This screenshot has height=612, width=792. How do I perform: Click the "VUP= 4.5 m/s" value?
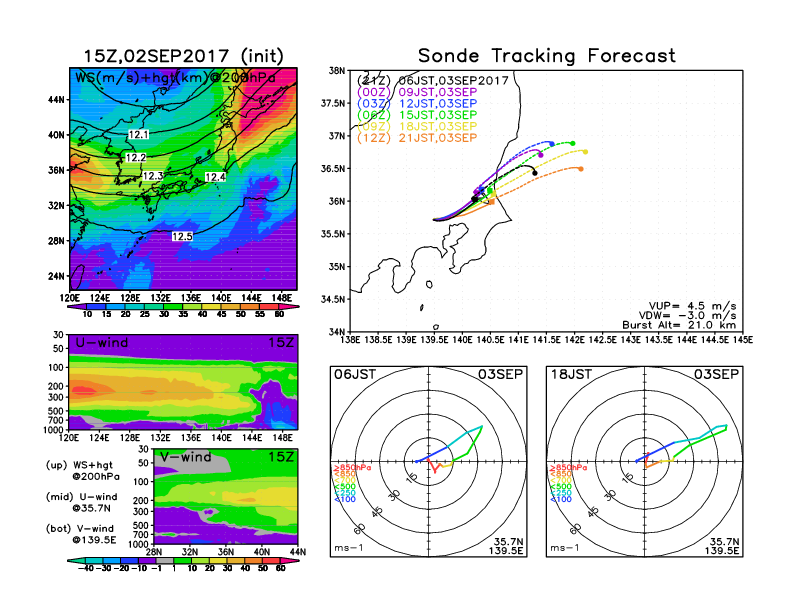click(x=692, y=306)
